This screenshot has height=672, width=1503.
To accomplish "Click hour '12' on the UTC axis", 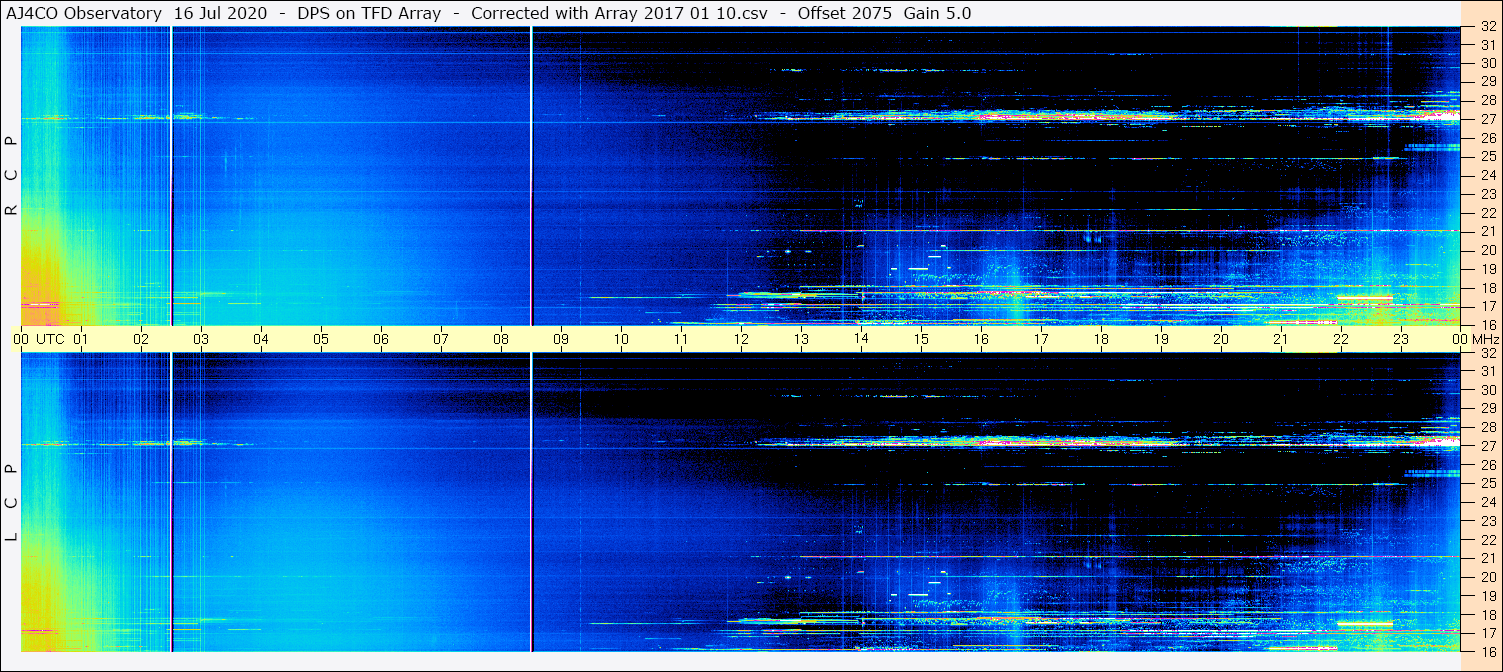I will pyautogui.click(x=741, y=339).
